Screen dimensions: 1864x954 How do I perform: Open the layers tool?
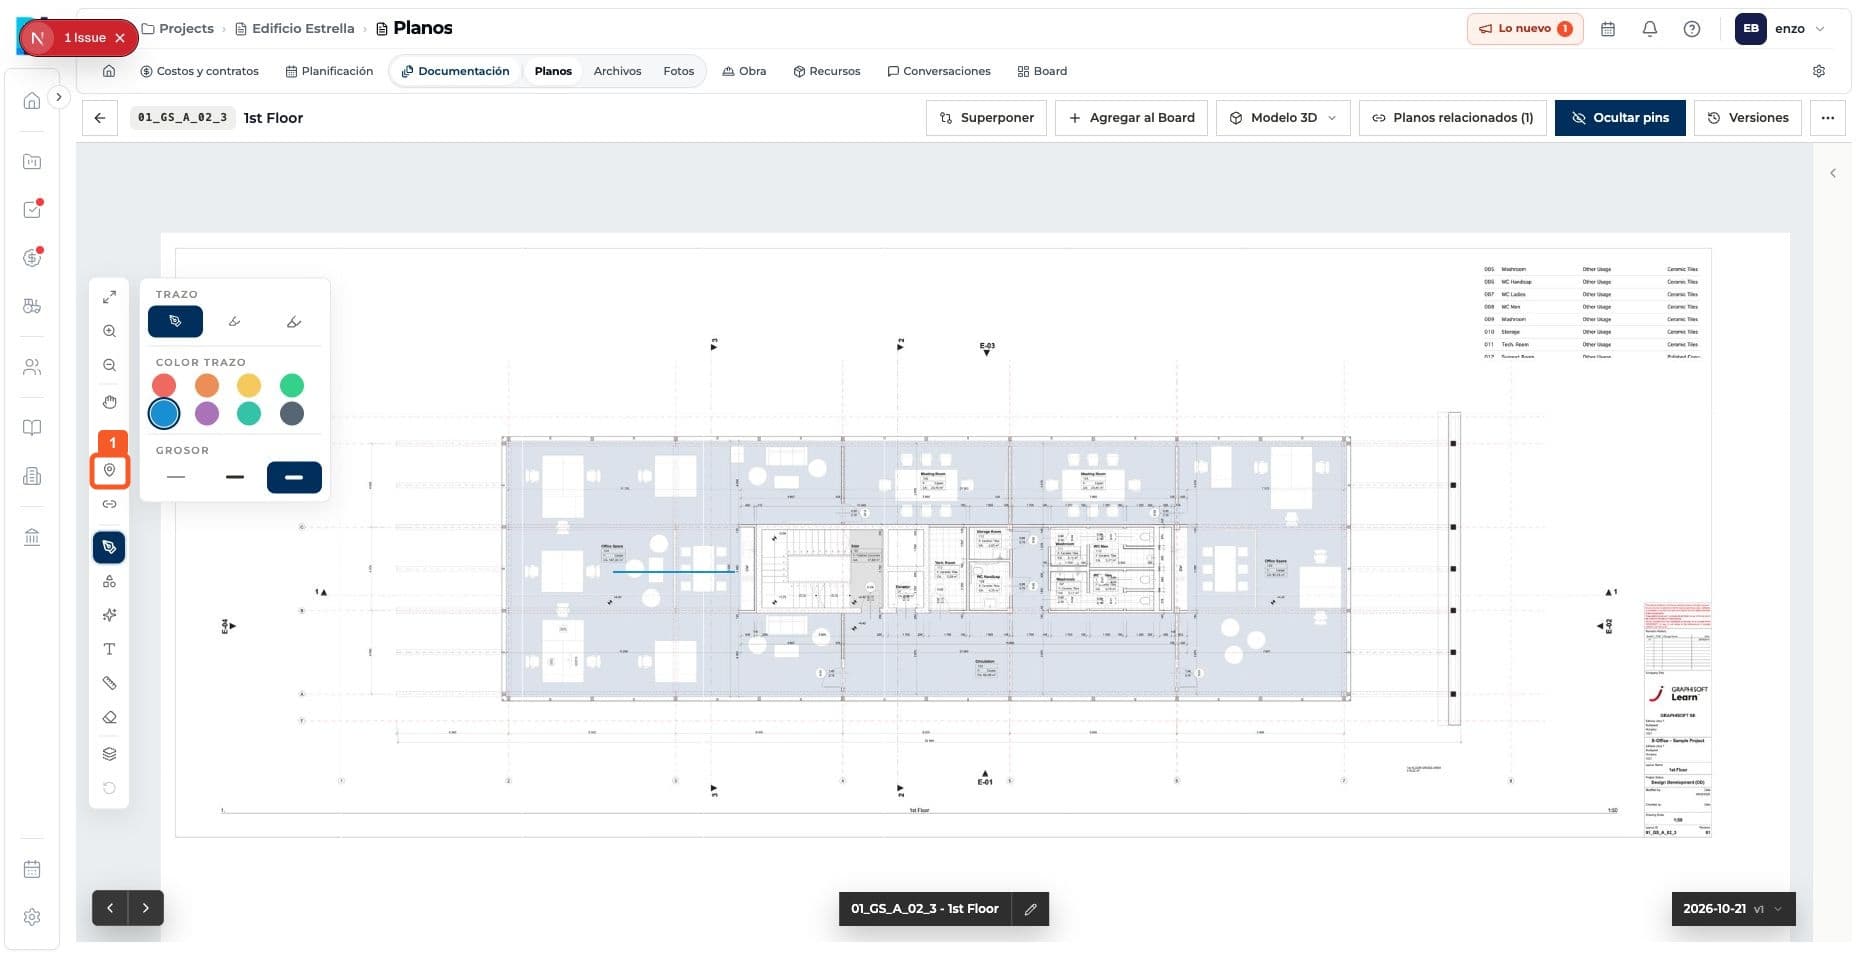[x=109, y=754]
